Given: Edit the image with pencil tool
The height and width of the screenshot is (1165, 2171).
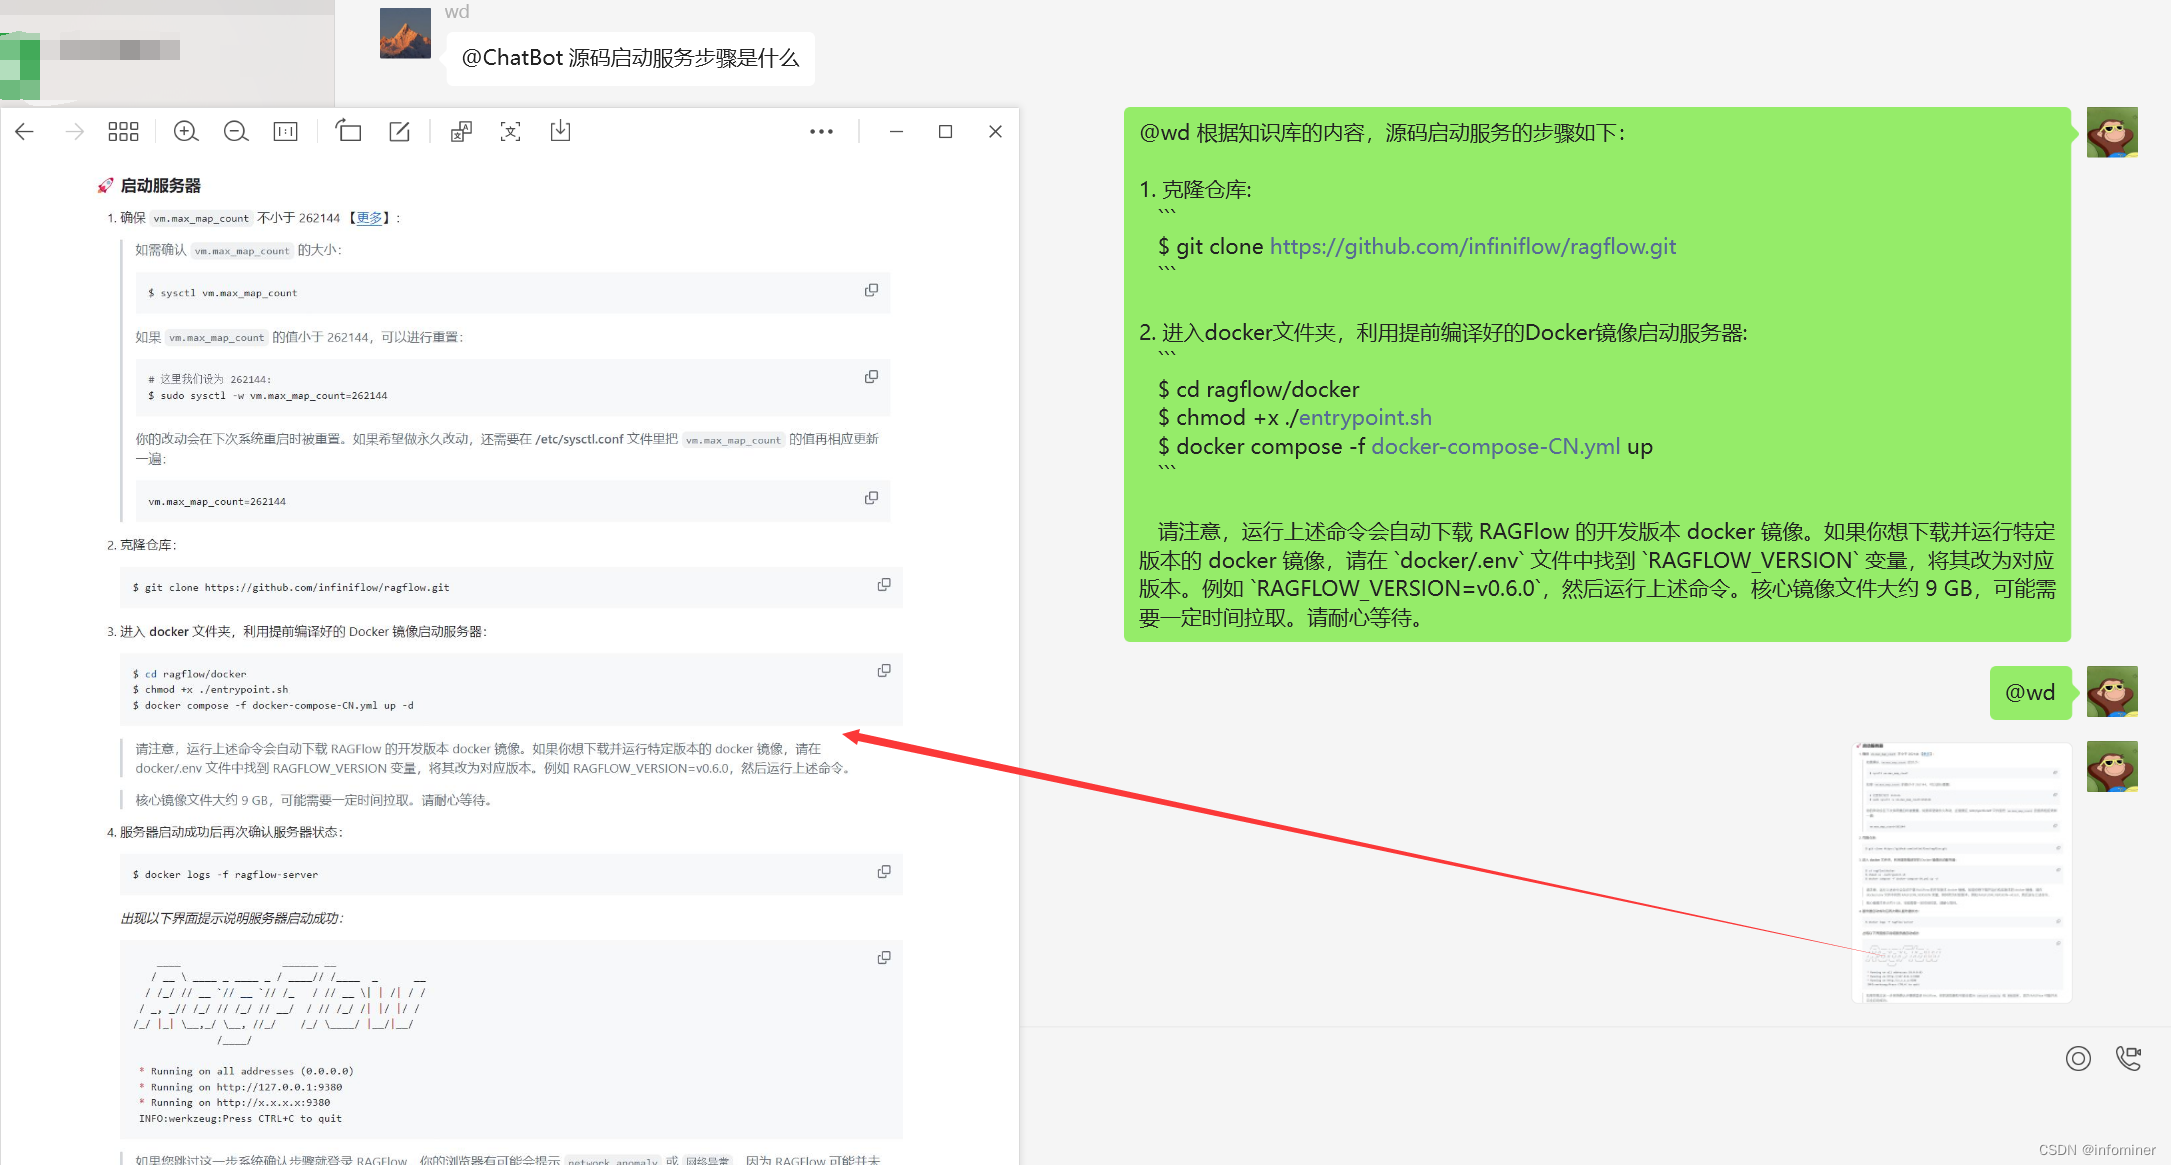Looking at the screenshot, I should click(399, 131).
